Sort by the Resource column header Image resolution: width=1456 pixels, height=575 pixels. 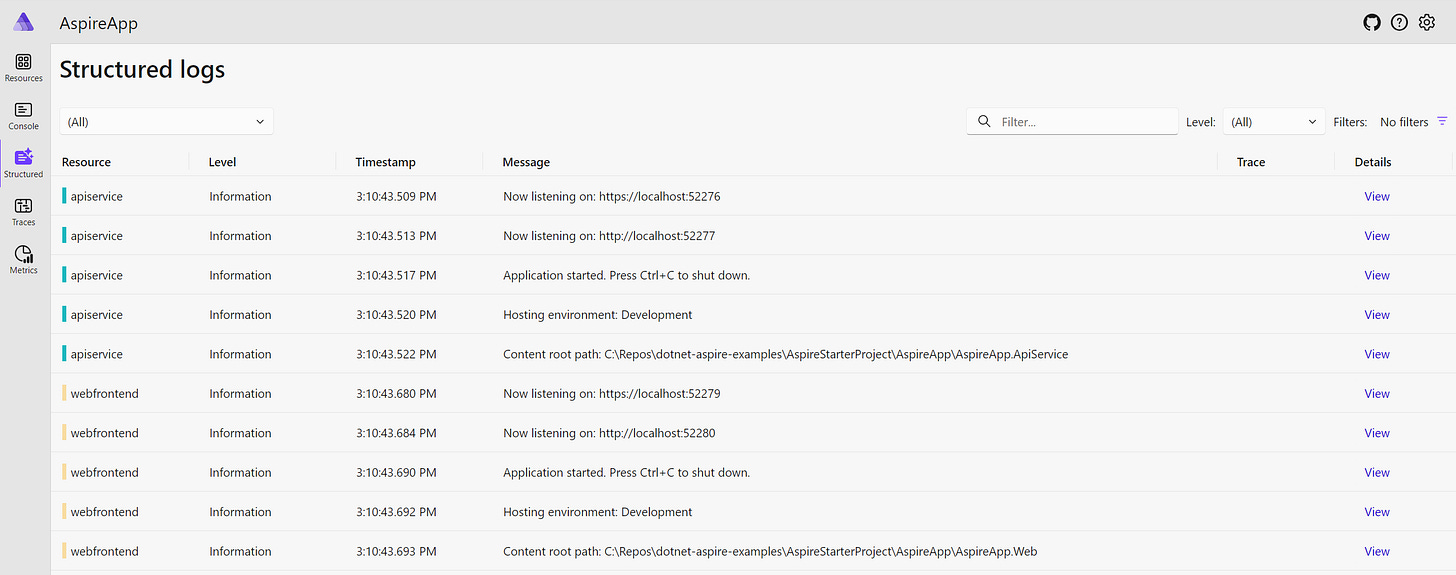pos(86,162)
